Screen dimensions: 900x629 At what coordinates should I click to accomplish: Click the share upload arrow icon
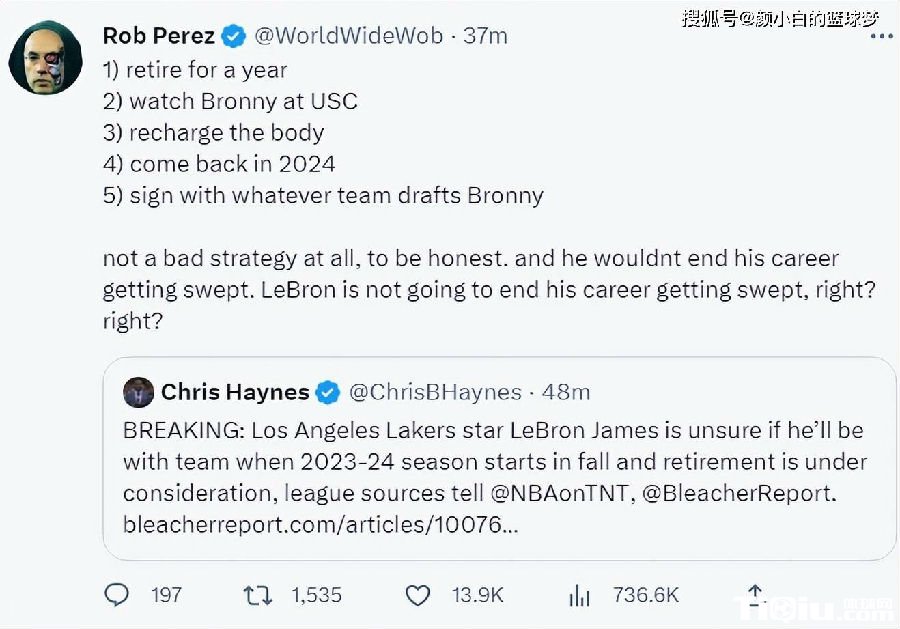point(756,595)
